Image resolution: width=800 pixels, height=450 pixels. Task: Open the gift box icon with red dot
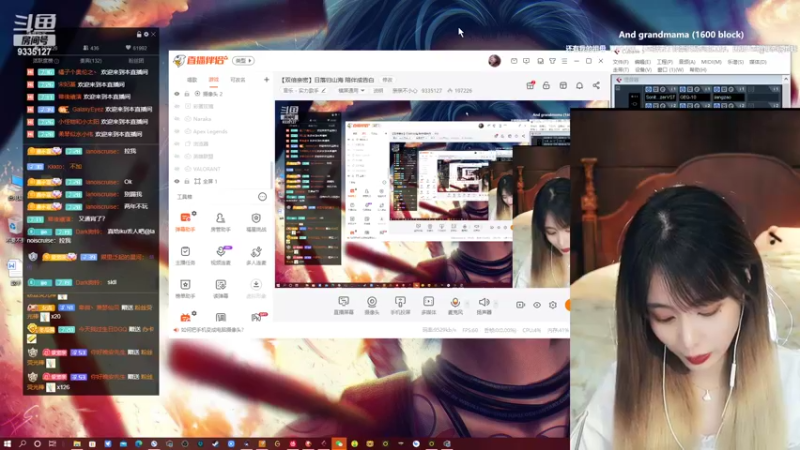pos(531,85)
